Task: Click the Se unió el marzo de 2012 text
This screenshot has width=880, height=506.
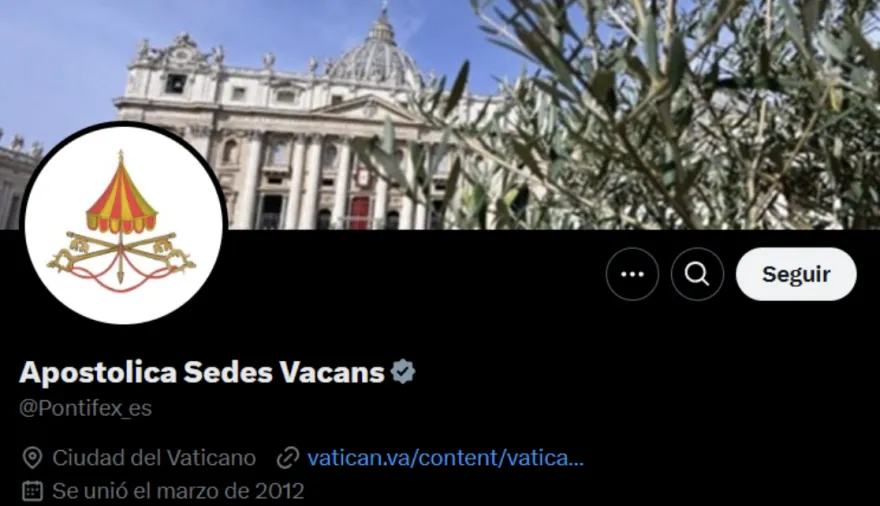Action: [x=178, y=491]
